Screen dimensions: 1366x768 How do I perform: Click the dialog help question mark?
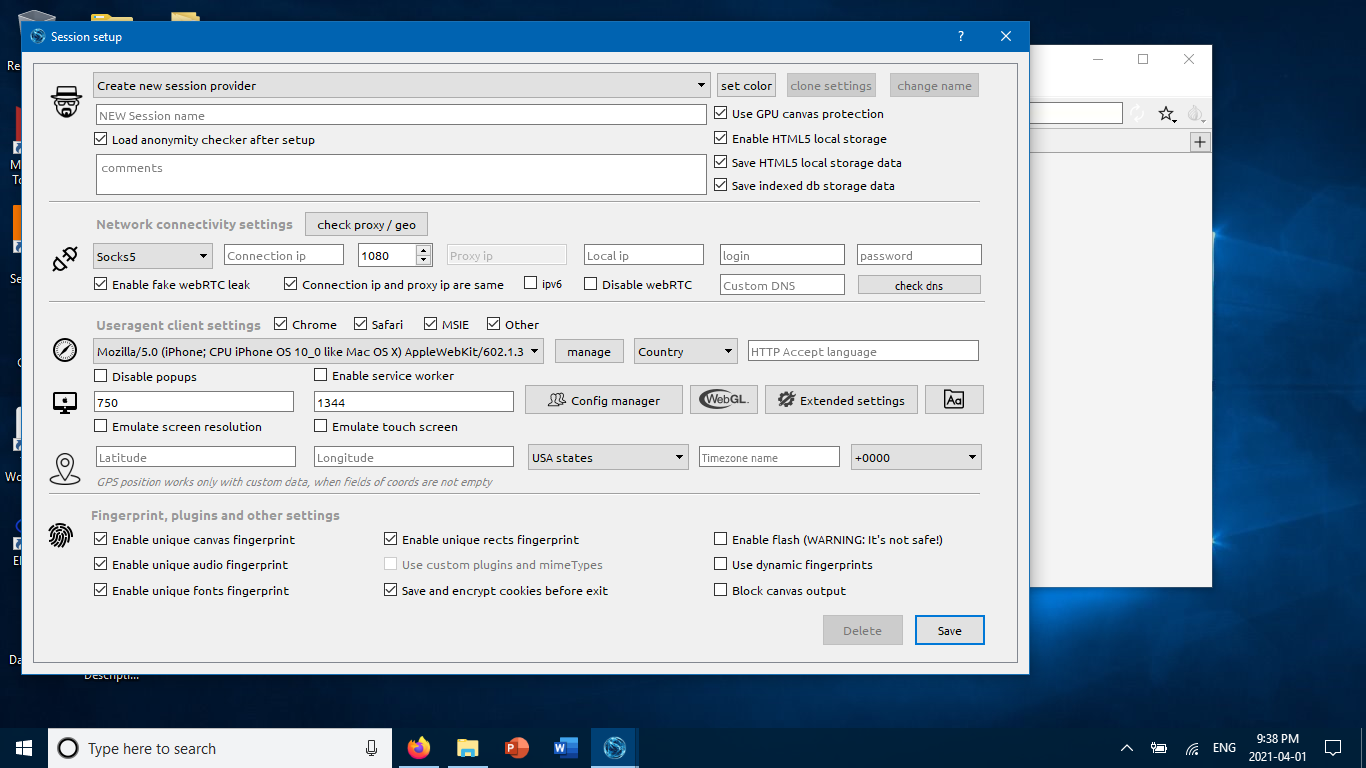(x=960, y=36)
